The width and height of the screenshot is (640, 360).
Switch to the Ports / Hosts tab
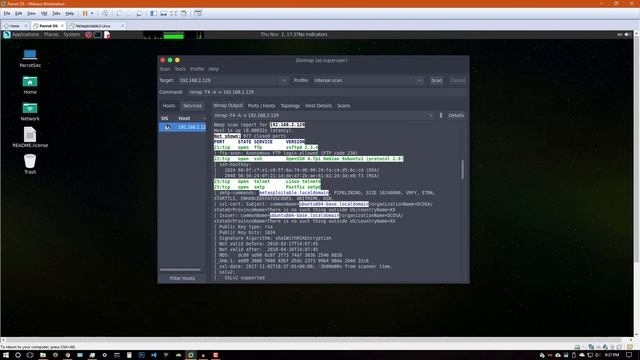pos(261,106)
